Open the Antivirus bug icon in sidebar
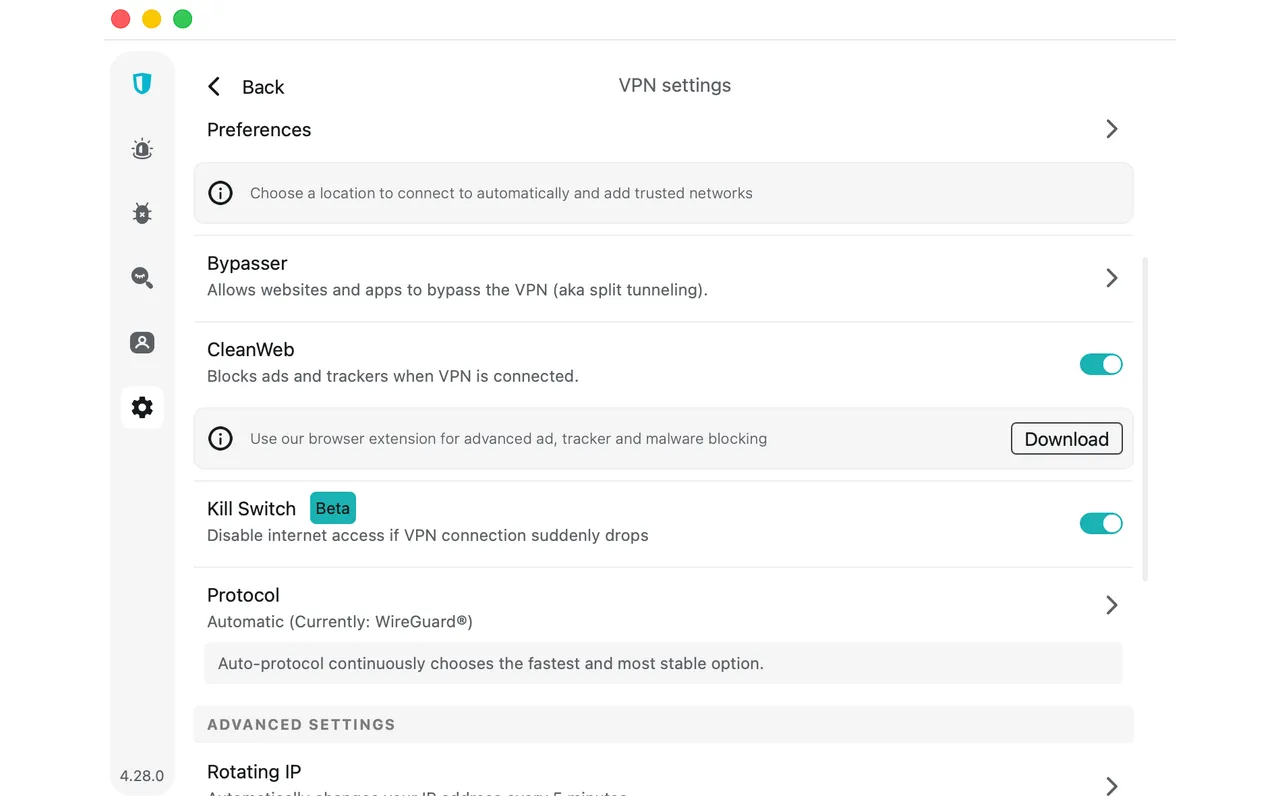1280x804 pixels. tap(142, 213)
